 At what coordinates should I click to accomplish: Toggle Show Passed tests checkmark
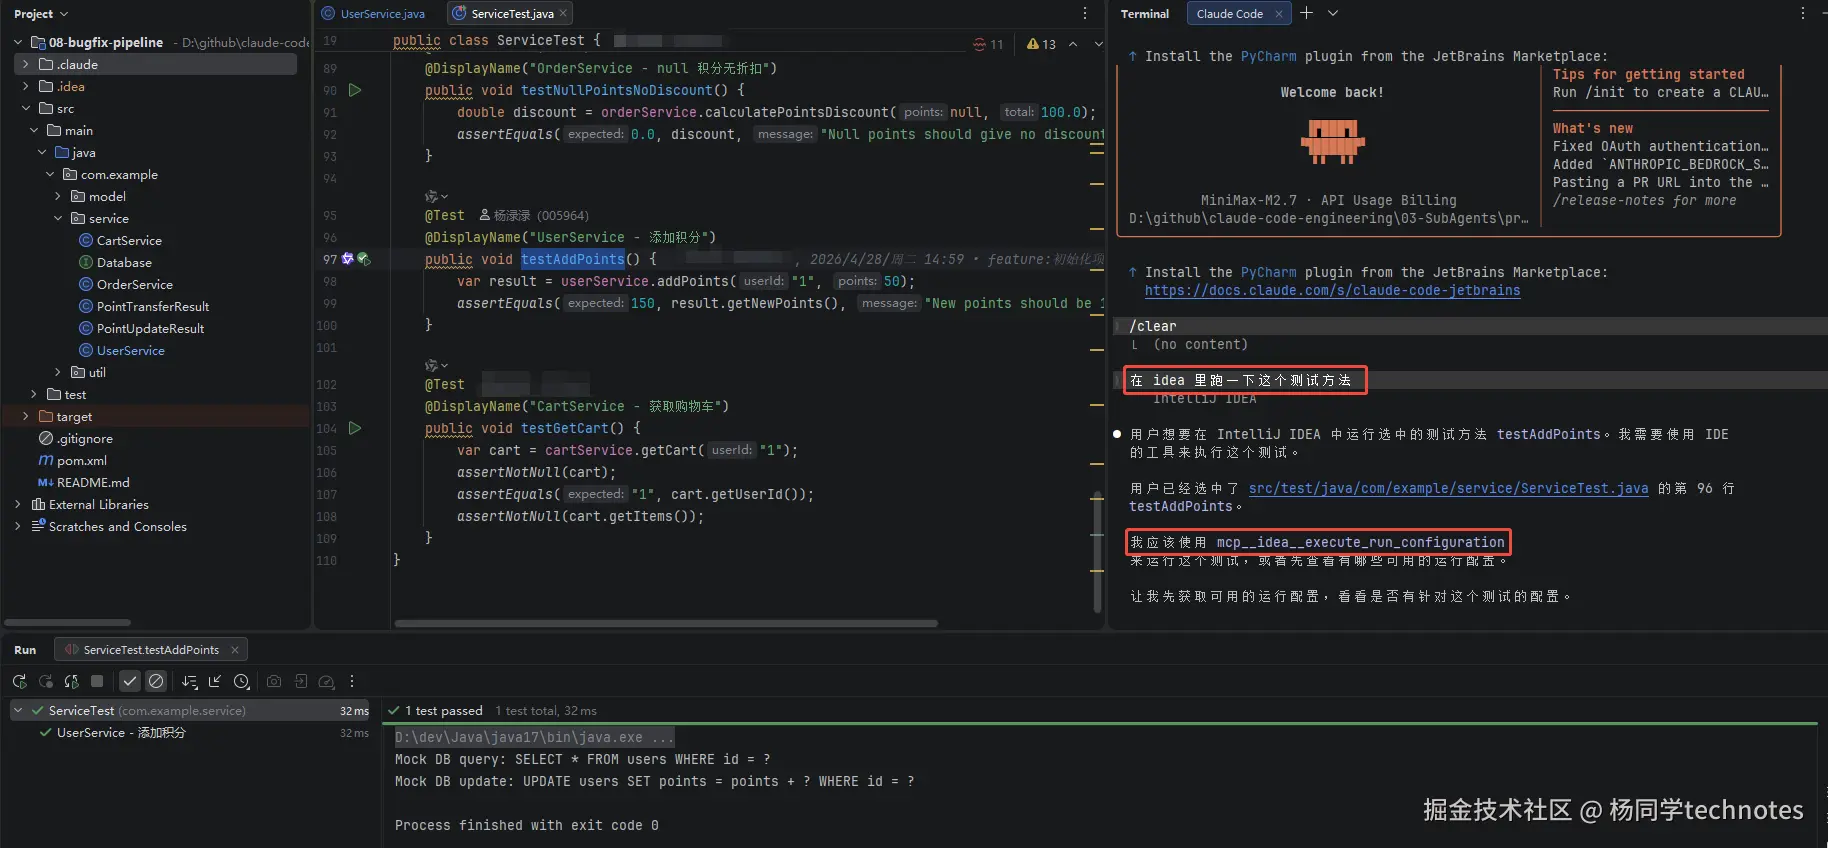coord(130,681)
